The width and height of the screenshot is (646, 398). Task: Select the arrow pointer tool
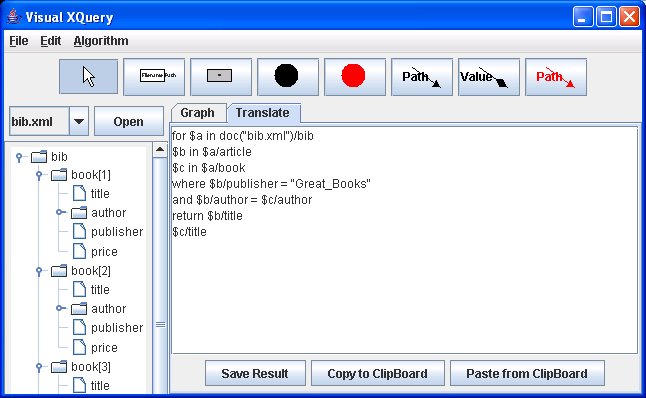[x=89, y=77]
